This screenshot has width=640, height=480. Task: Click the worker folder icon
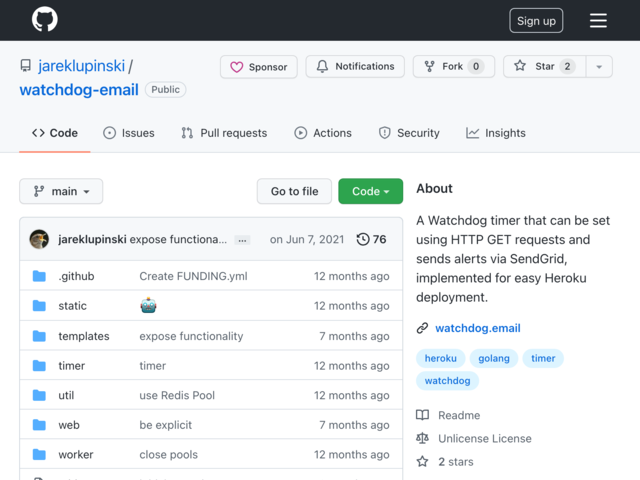[39, 455]
